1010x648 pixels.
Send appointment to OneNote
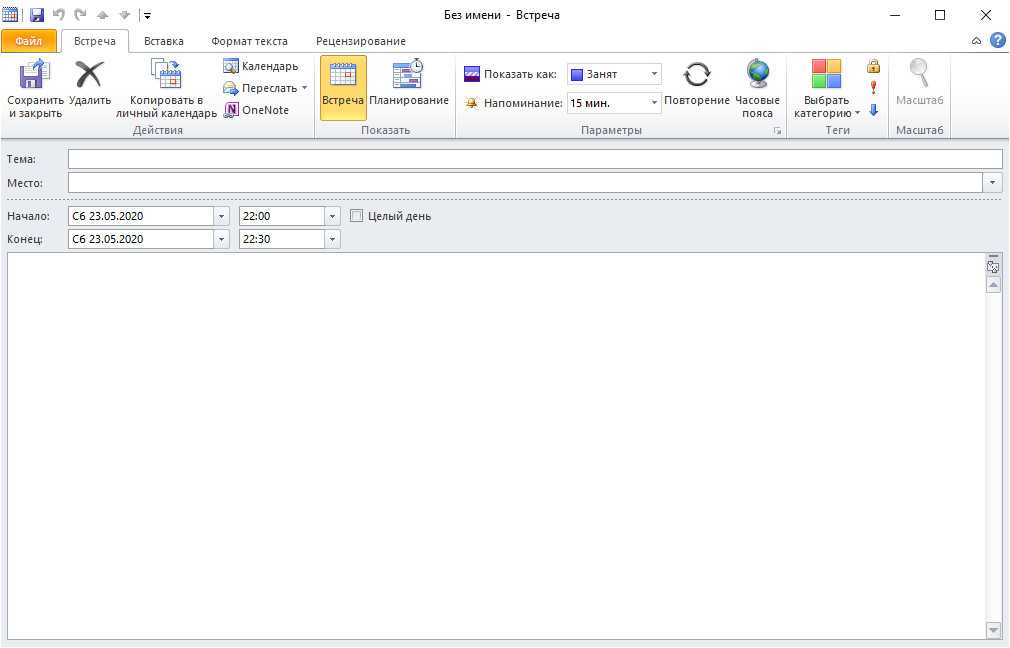click(x=256, y=110)
